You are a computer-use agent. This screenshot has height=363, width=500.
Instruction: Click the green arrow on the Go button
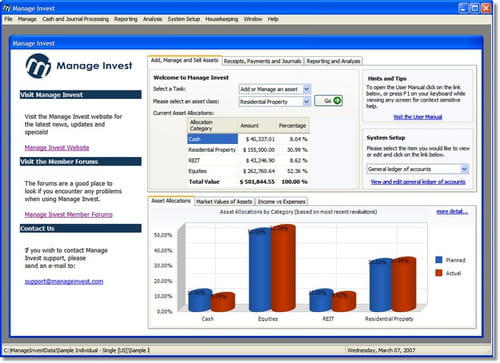(337, 101)
